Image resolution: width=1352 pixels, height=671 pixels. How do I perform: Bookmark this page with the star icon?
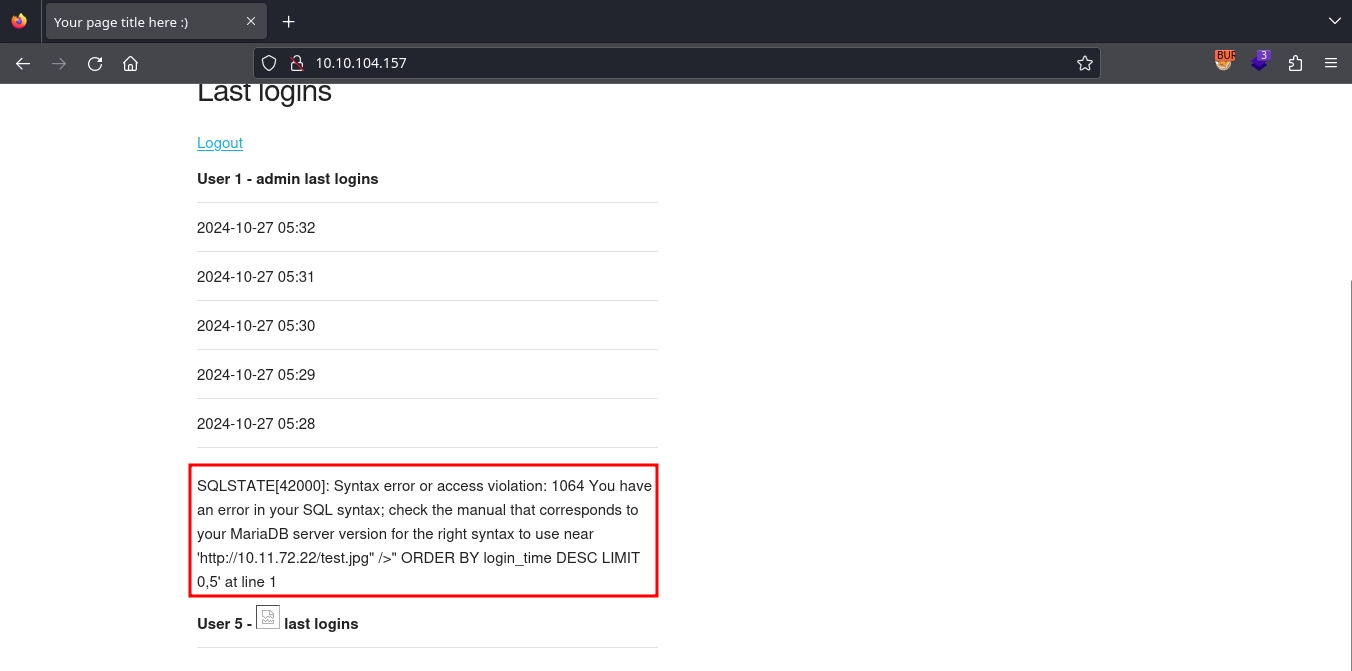[x=1085, y=63]
